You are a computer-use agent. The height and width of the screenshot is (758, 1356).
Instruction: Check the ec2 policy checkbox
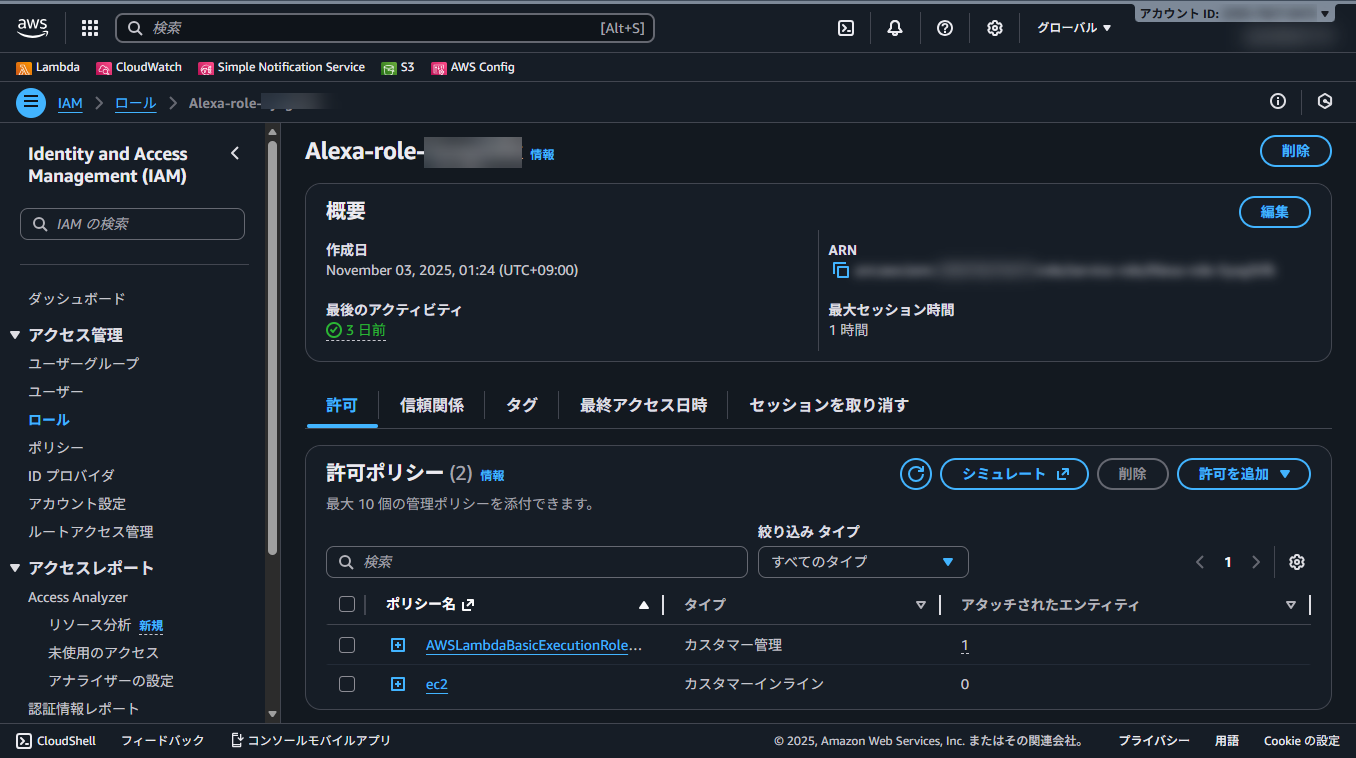(x=347, y=684)
